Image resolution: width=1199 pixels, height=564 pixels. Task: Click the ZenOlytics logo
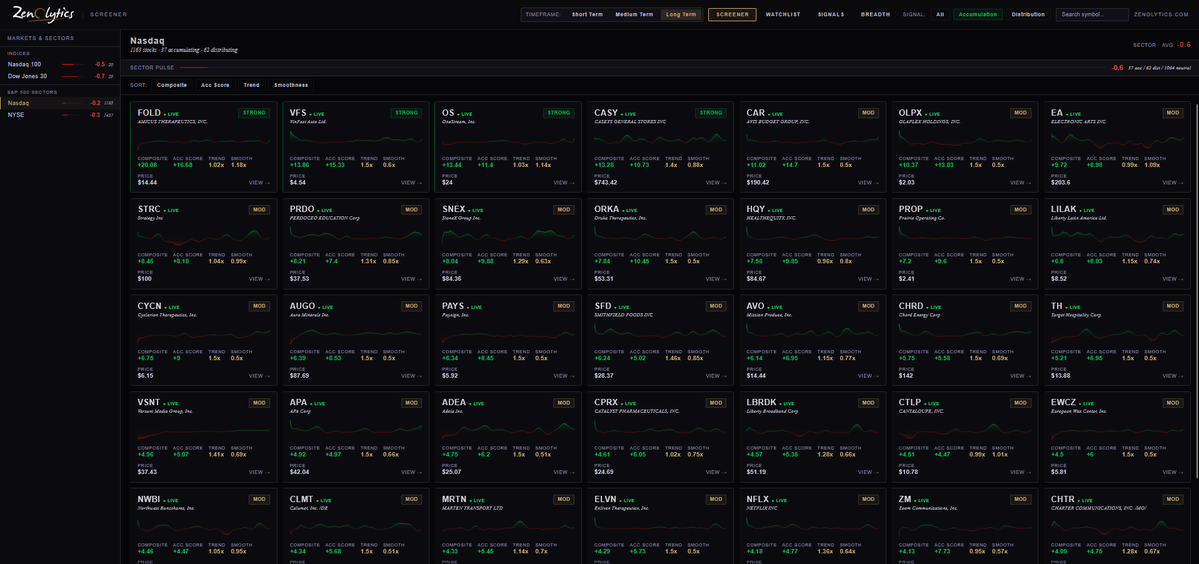[43, 14]
